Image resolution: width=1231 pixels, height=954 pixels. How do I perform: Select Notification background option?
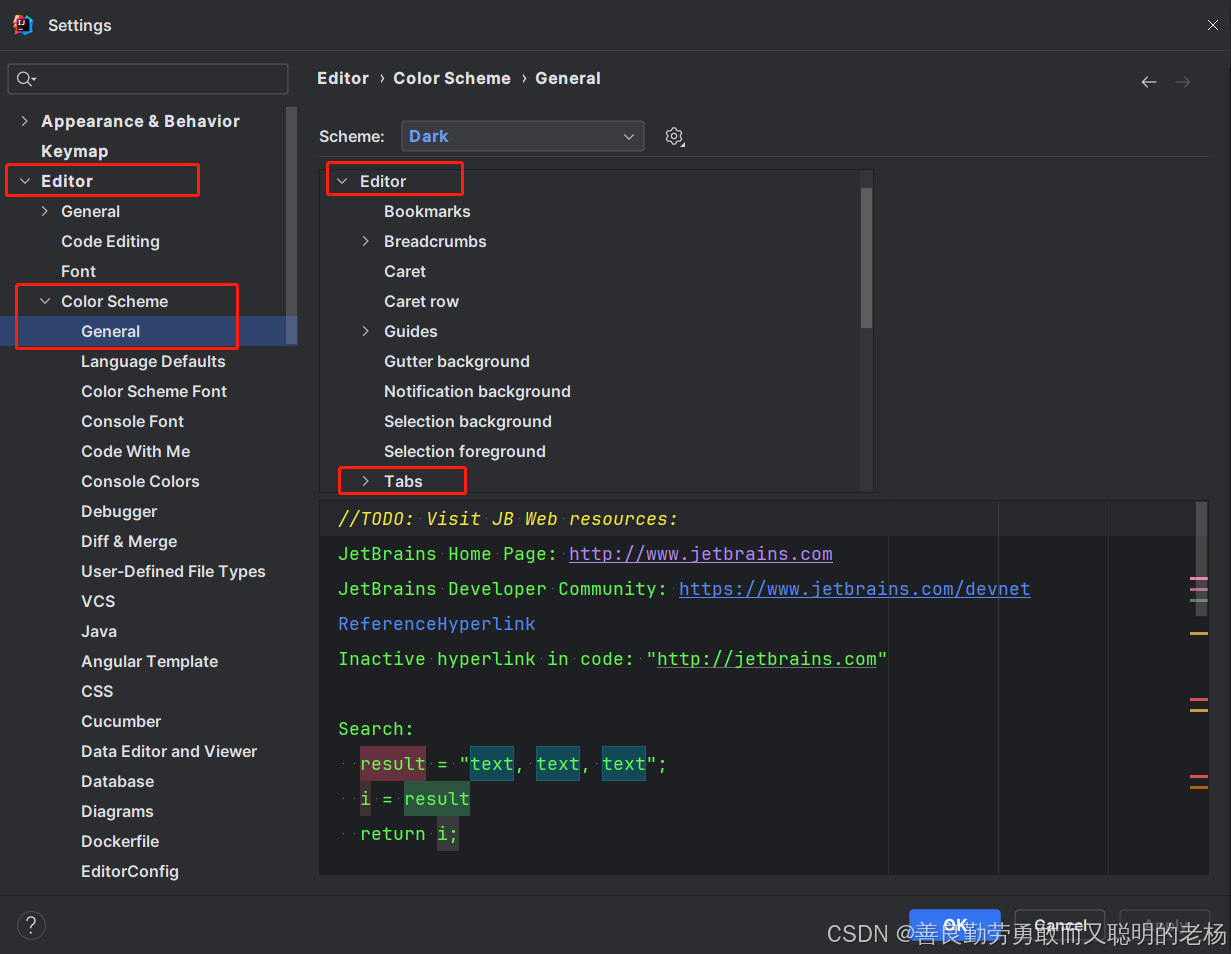(x=477, y=391)
